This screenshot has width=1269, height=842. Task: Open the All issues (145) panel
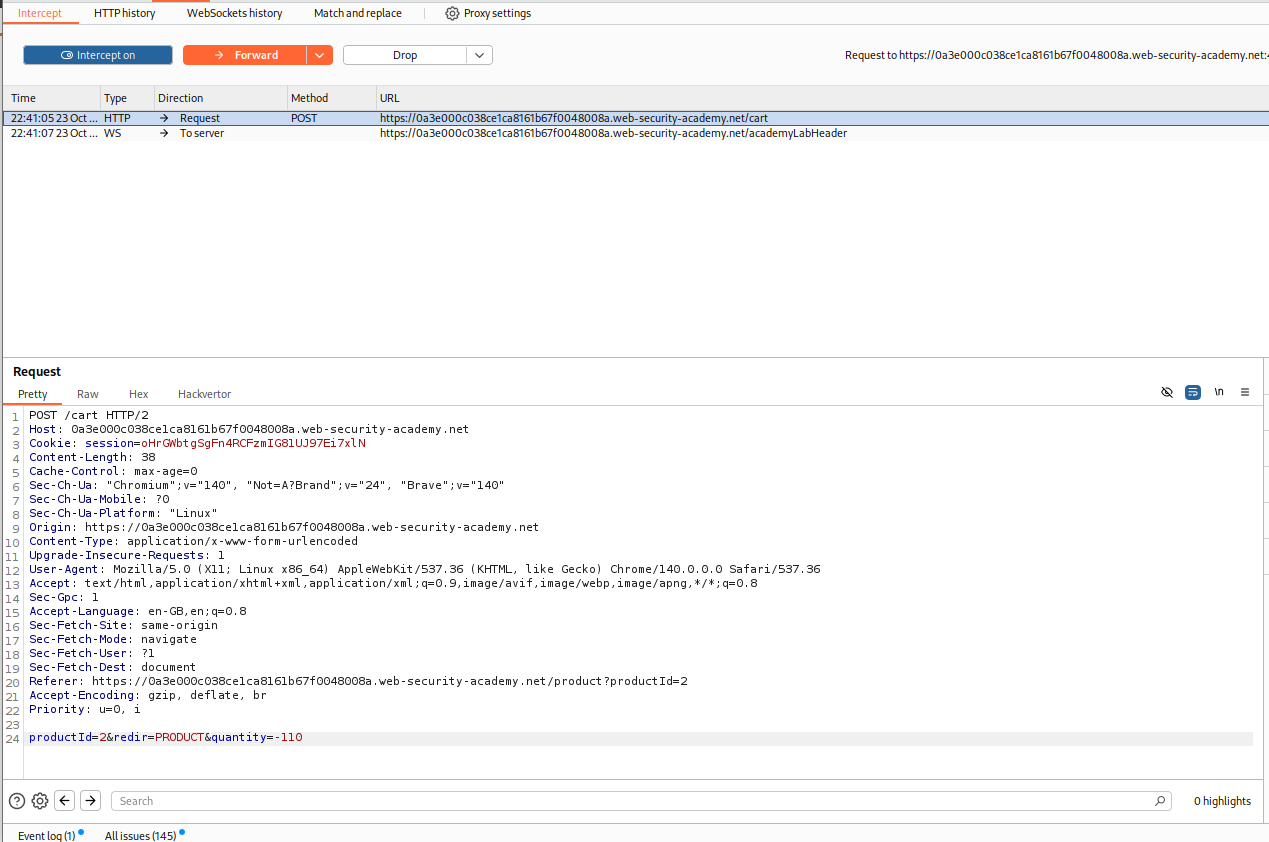coord(140,835)
